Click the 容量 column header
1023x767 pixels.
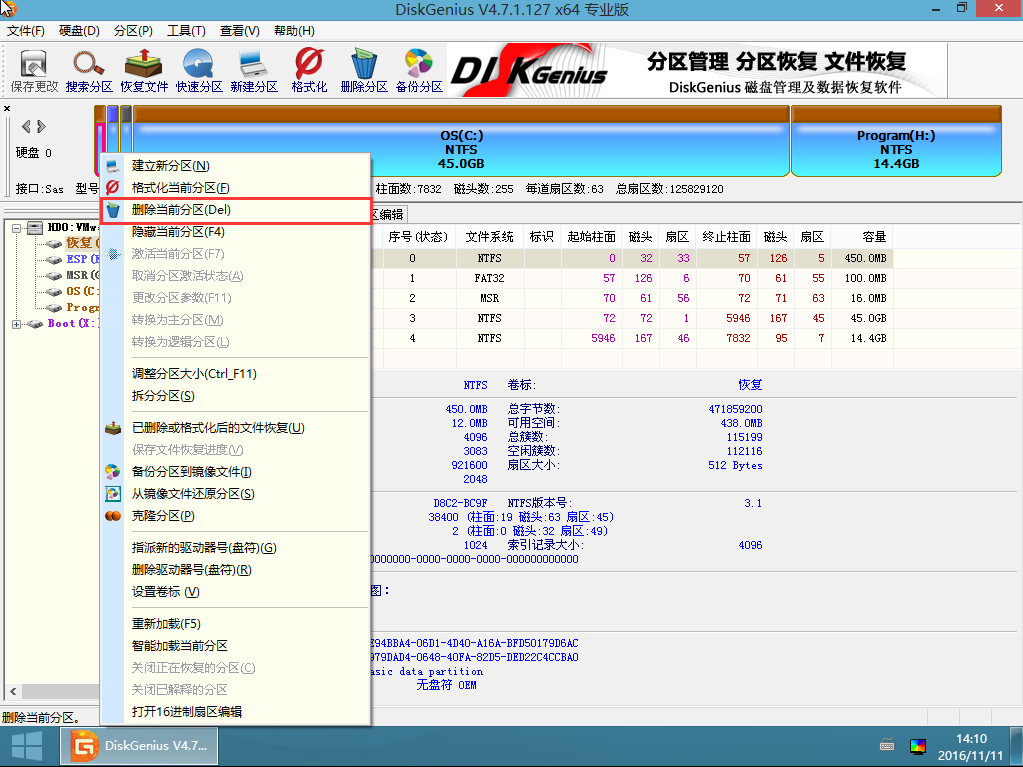861,237
